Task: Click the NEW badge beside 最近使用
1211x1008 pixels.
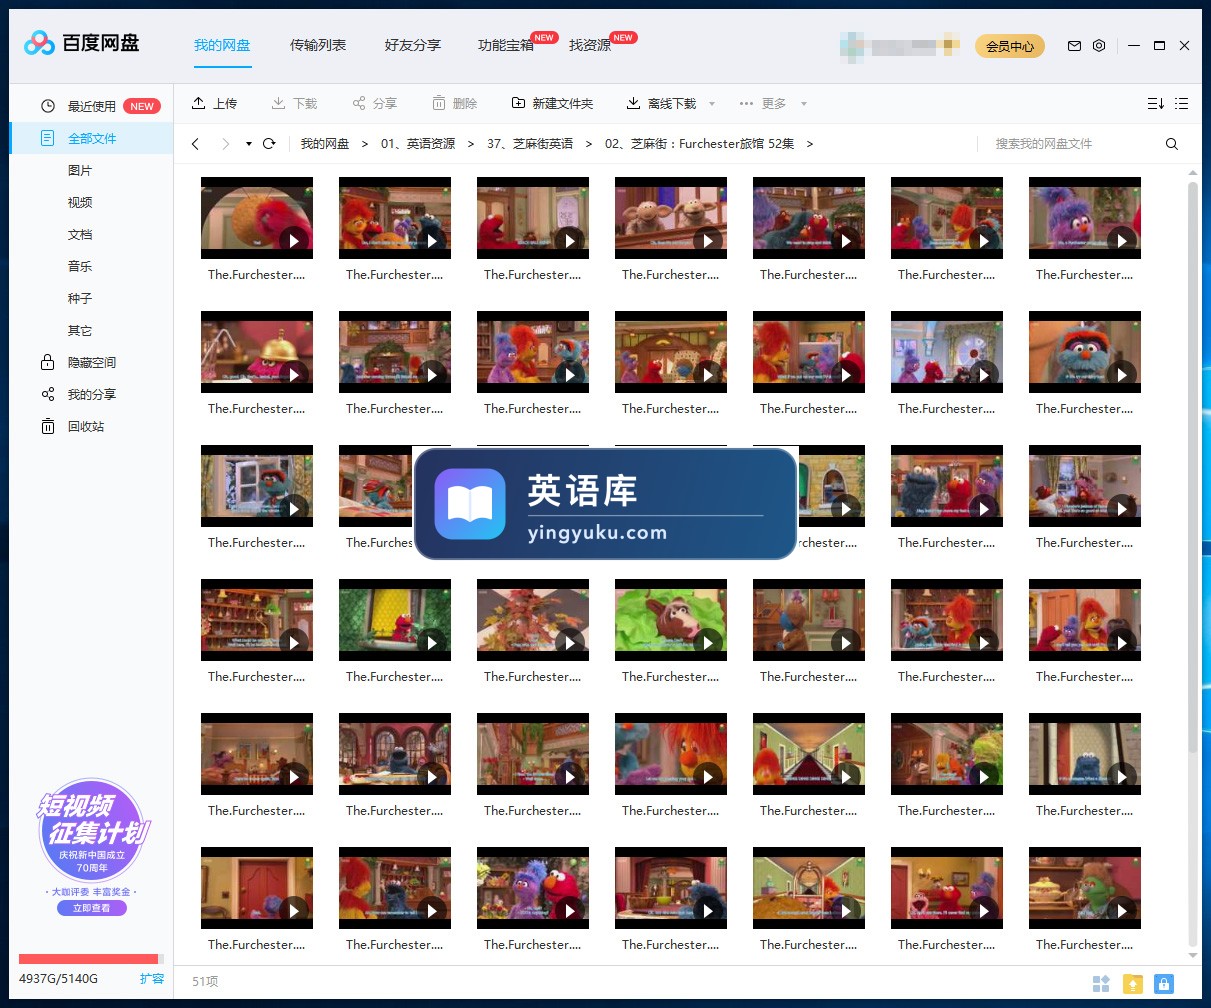Action: click(x=142, y=106)
